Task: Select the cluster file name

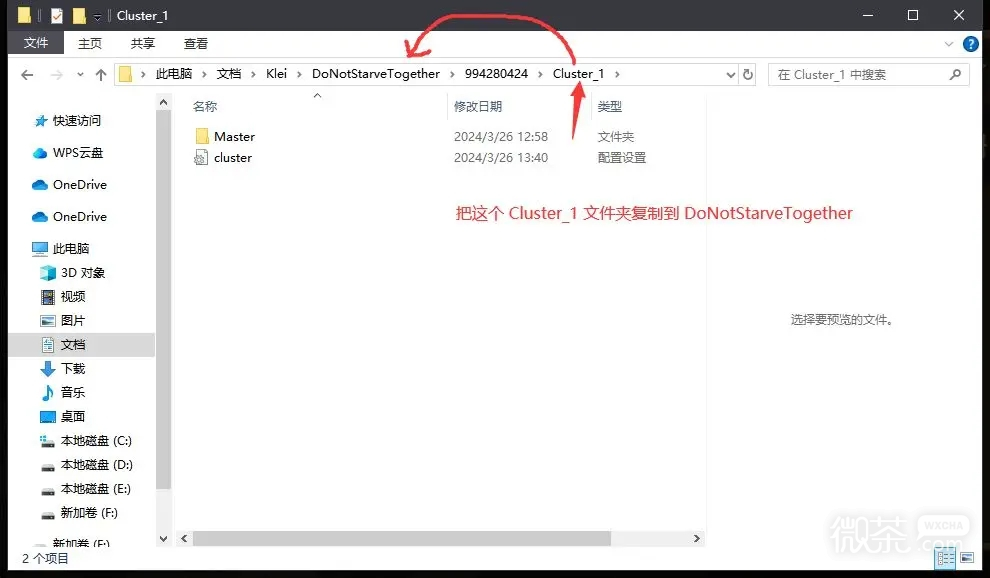Action: (233, 158)
